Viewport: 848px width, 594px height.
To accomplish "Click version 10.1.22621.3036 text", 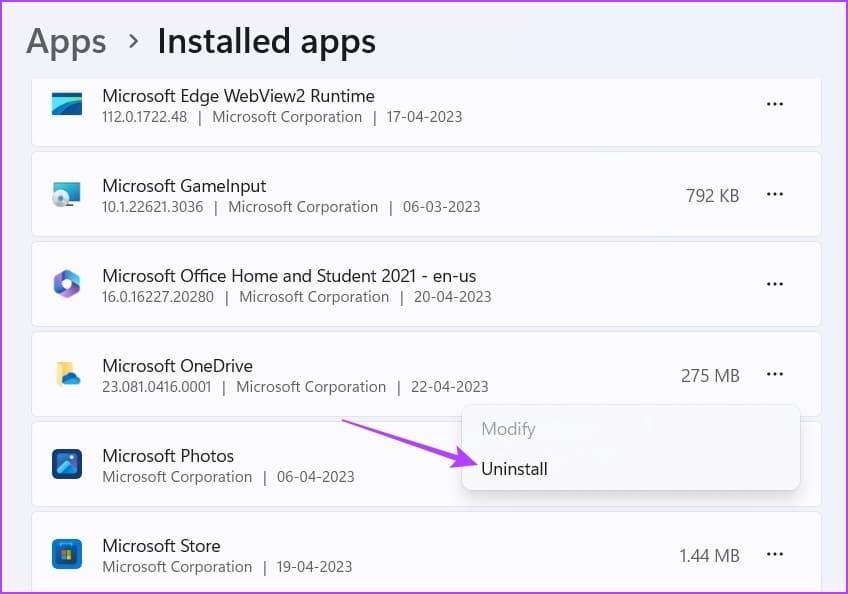I will pyautogui.click(x=153, y=207).
